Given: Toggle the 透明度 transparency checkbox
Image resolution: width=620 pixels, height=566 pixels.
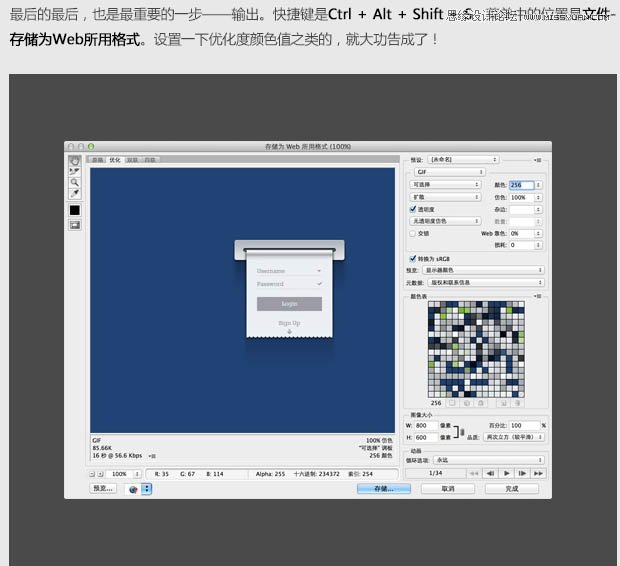Looking at the screenshot, I should click(413, 209).
